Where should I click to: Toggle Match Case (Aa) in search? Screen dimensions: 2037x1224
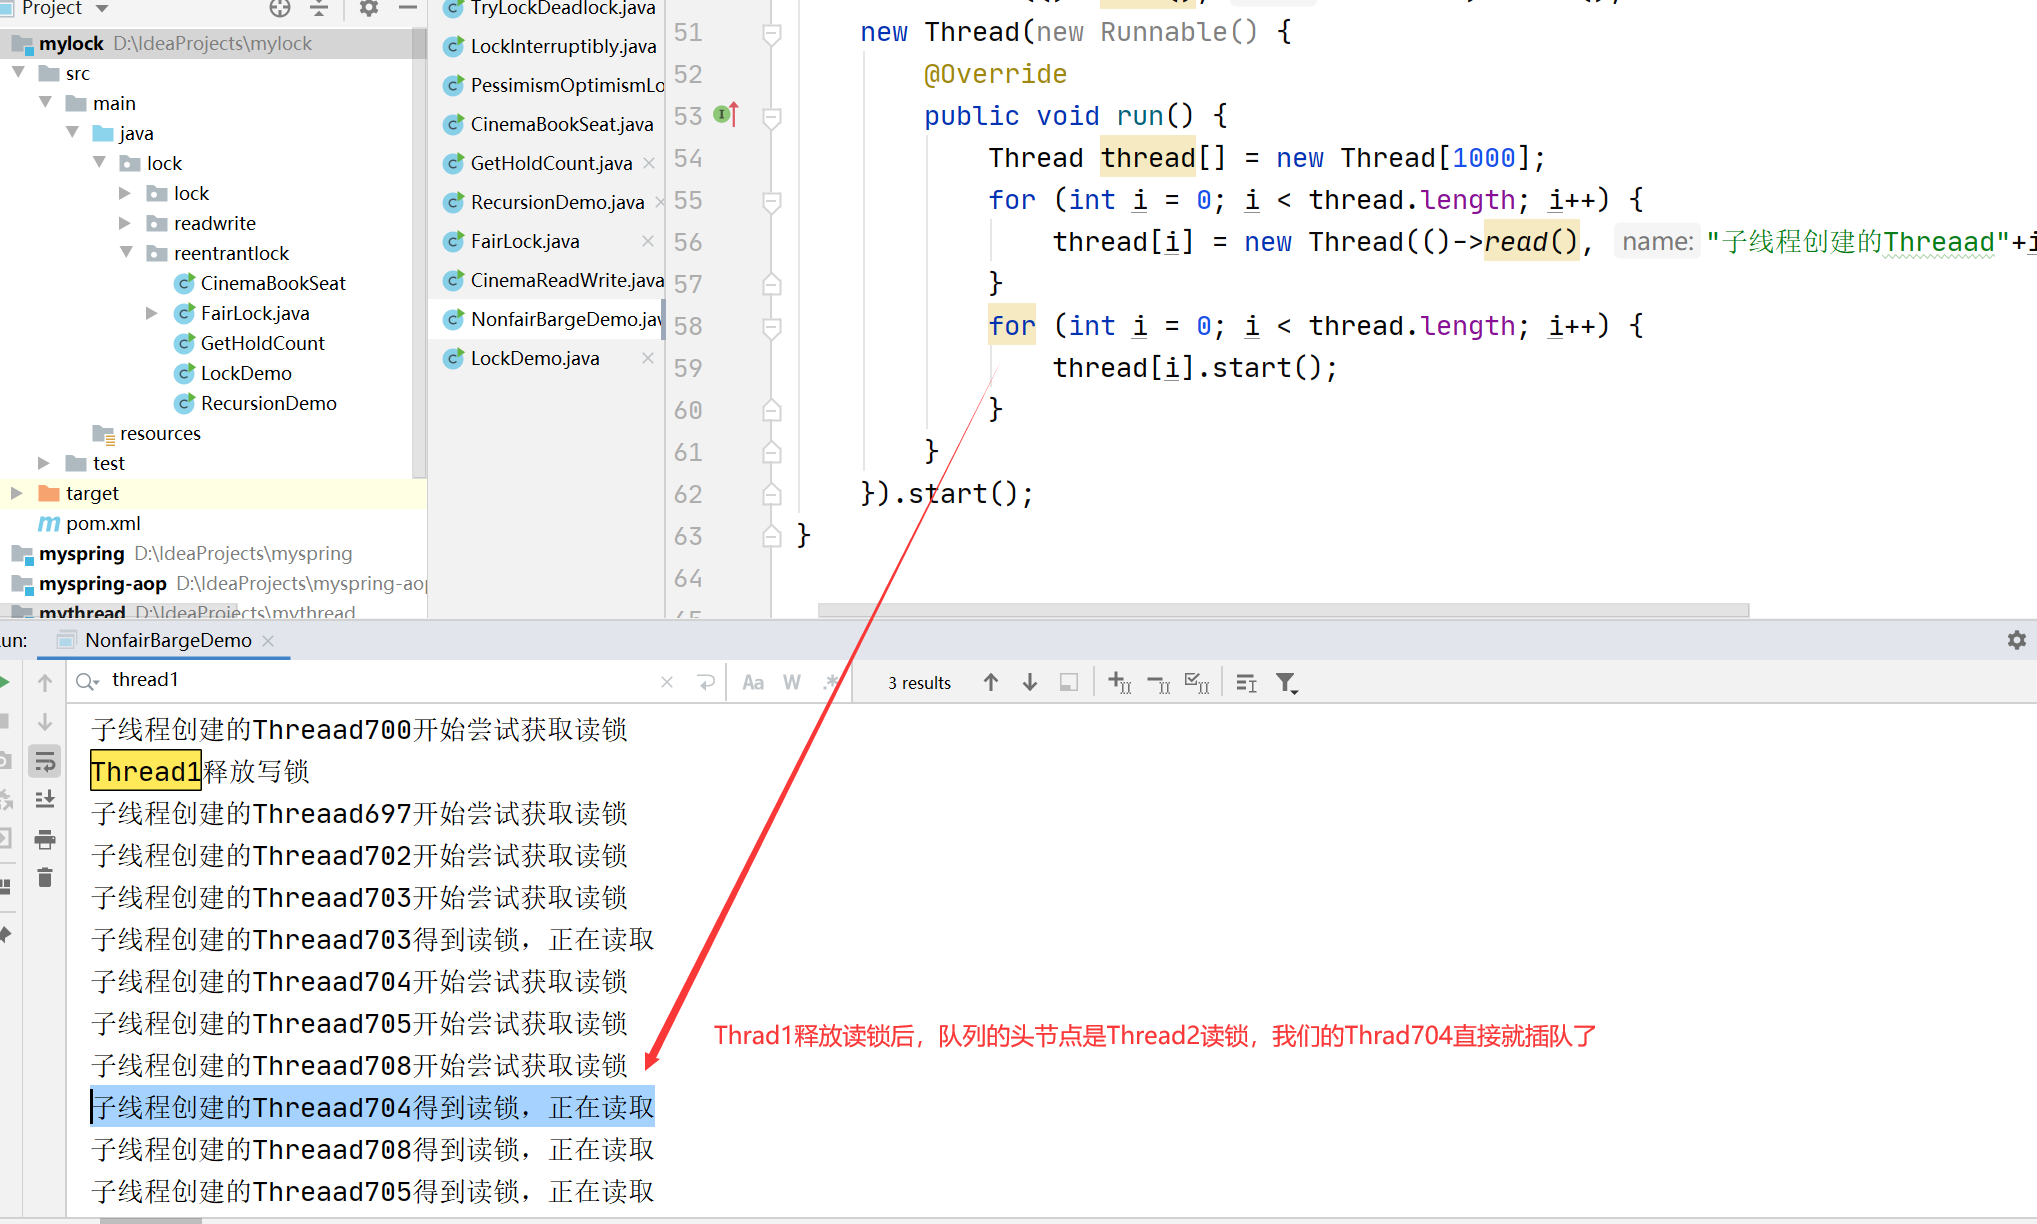click(753, 683)
